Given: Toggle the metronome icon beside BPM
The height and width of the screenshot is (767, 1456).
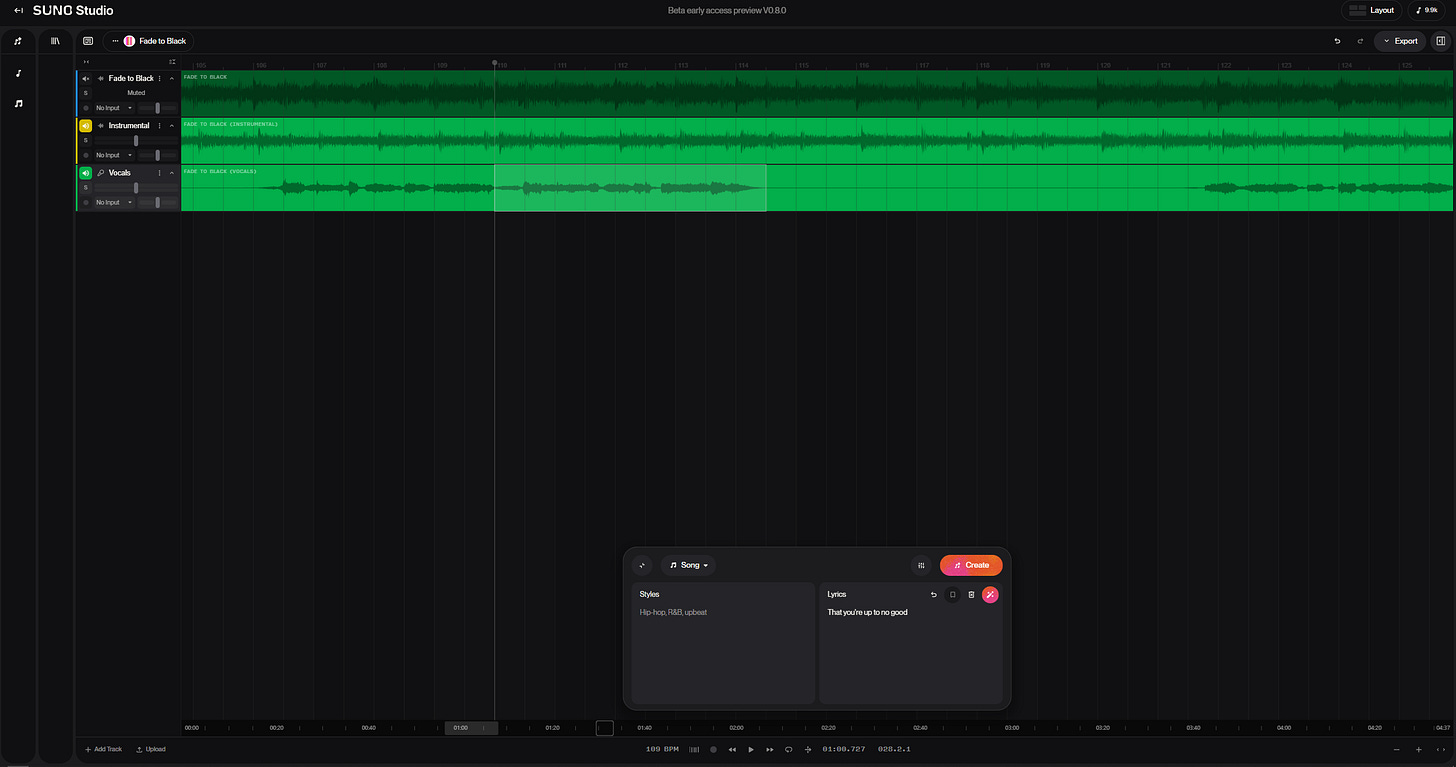Looking at the screenshot, I should (x=694, y=749).
